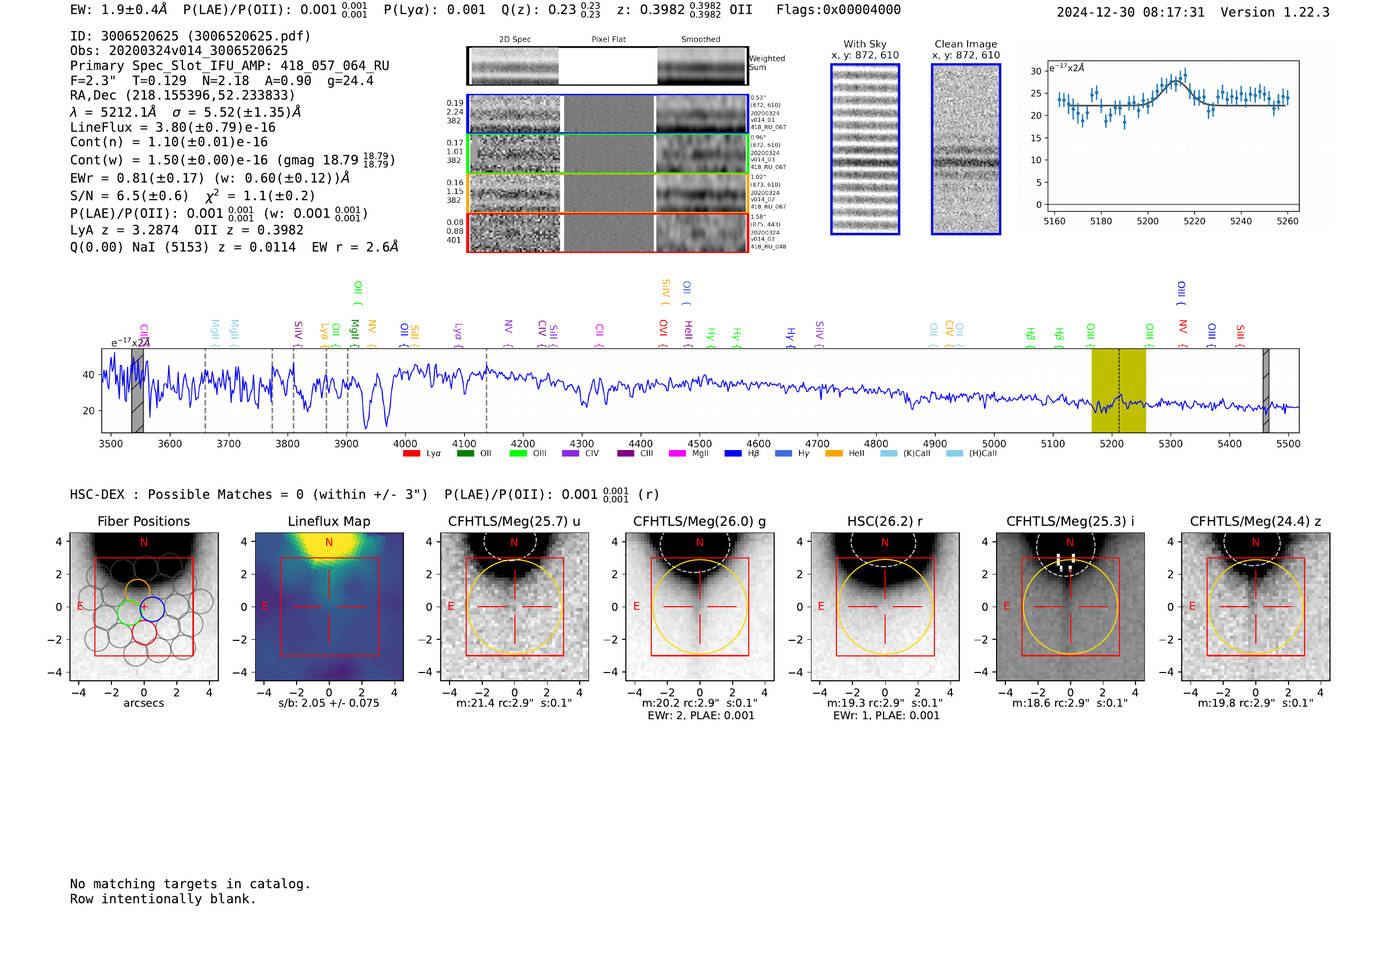Click the Primary Spec_Slot_IFU_AMP line
Viewport: 1400px width, 953px height.
coord(230,66)
